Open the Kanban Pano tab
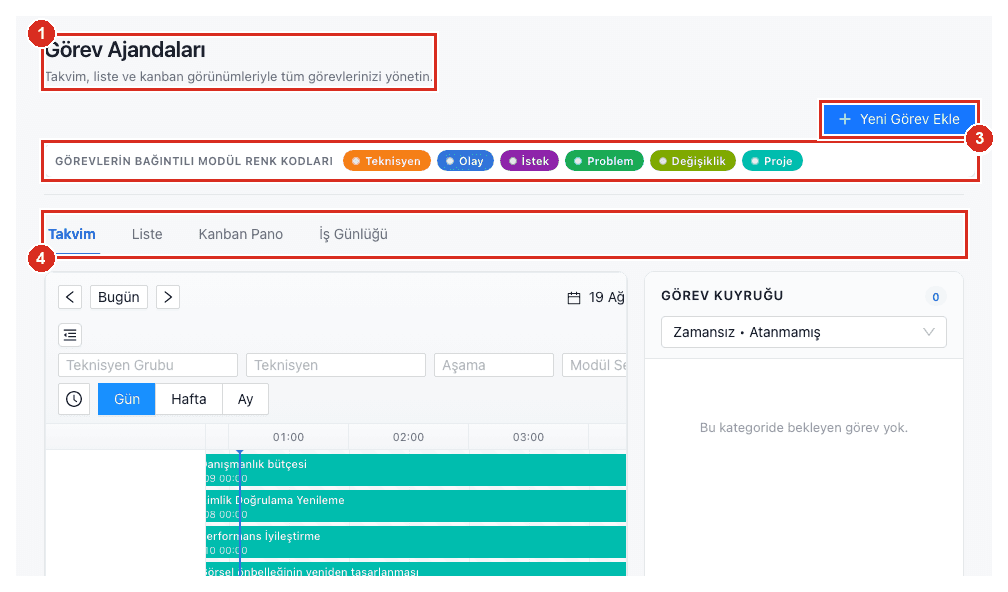The height and width of the screenshot is (592, 1008). coord(240,234)
